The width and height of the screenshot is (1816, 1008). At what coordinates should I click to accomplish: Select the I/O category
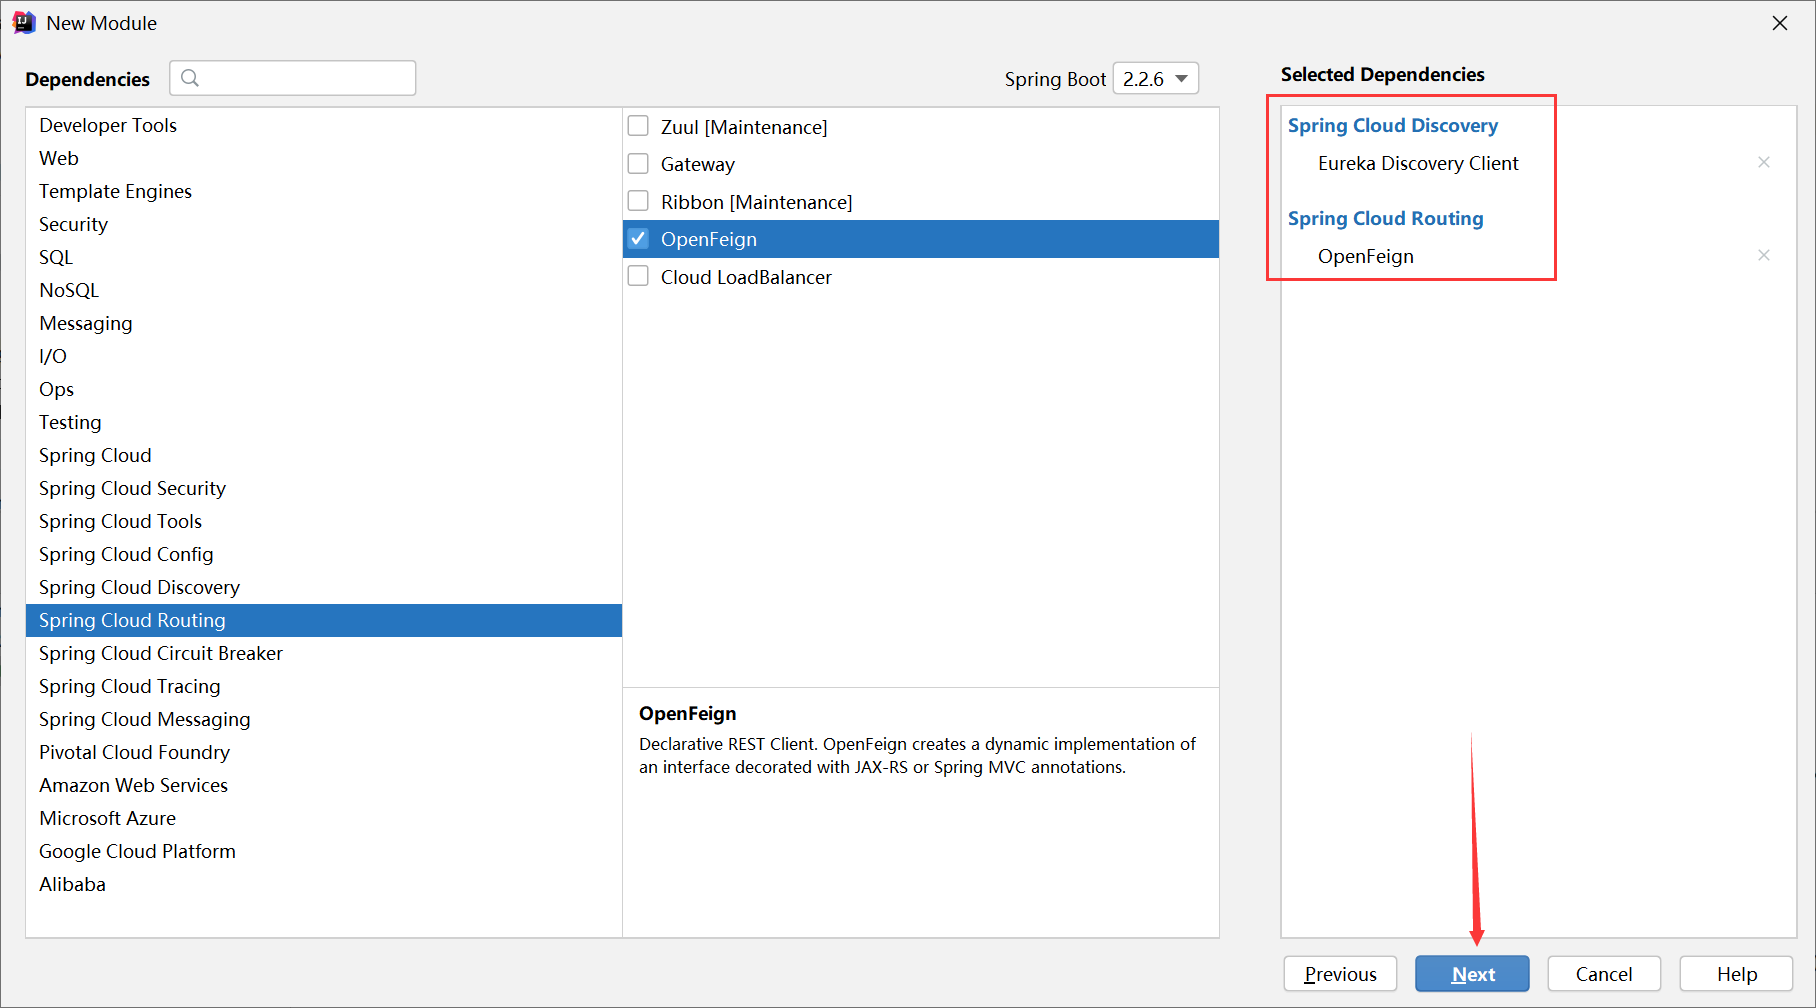pyautogui.click(x=324, y=356)
